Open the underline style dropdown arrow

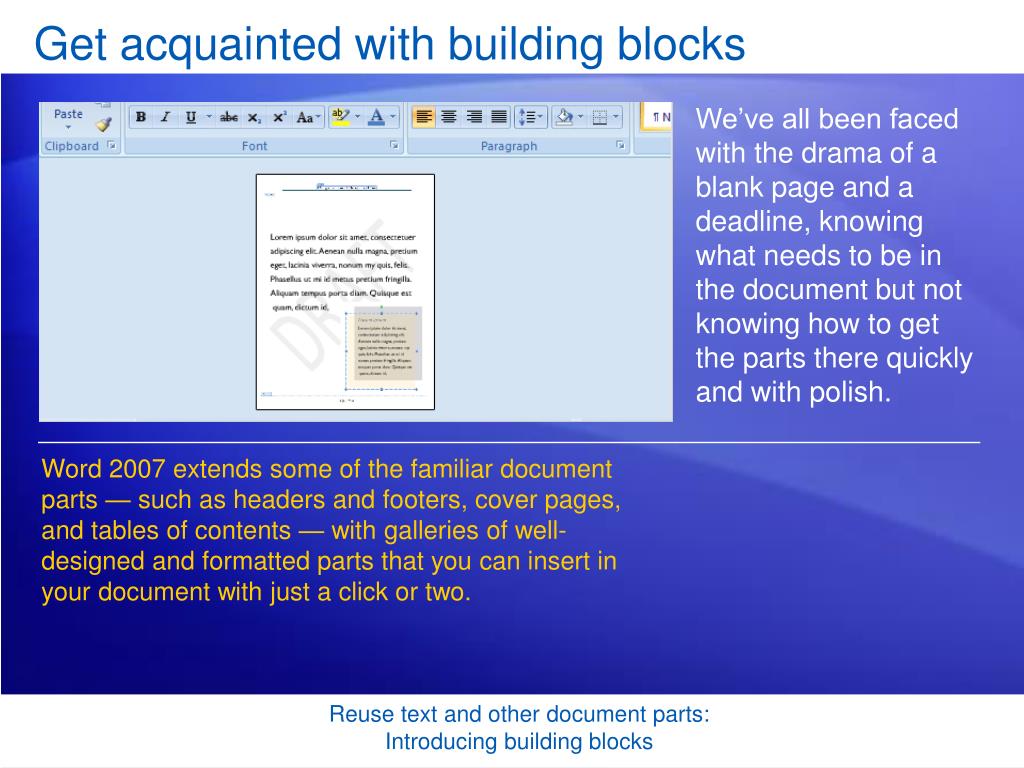[x=208, y=118]
